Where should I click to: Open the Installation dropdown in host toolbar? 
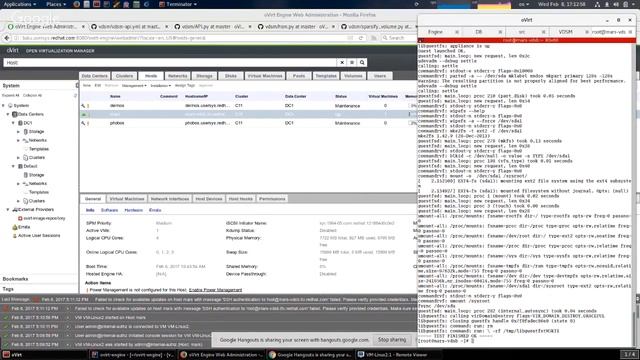(x=160, y=86)
